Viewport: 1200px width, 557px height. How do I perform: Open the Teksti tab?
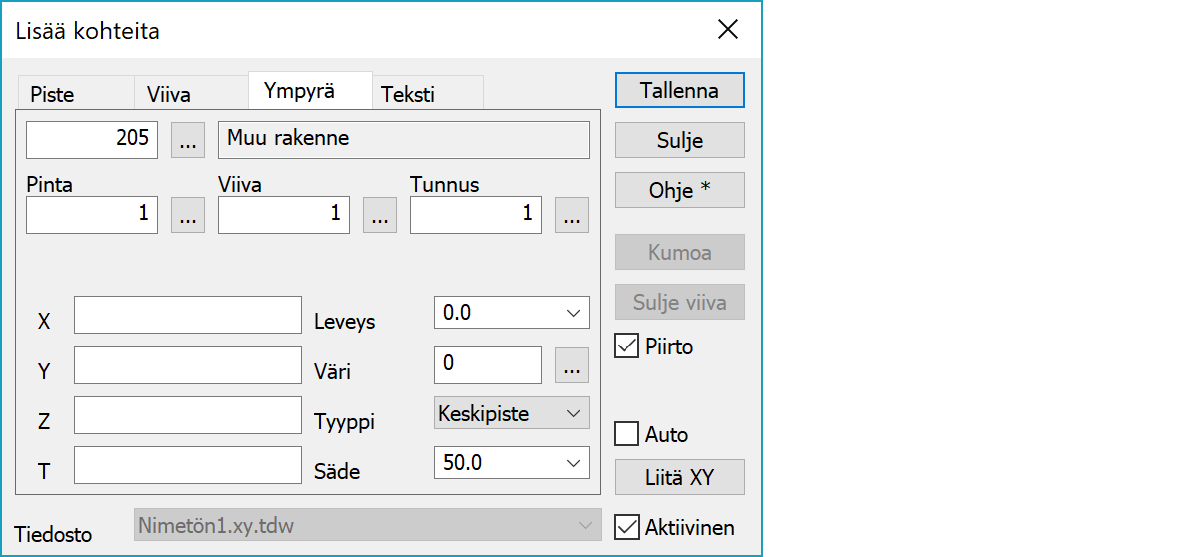point(408,95)
